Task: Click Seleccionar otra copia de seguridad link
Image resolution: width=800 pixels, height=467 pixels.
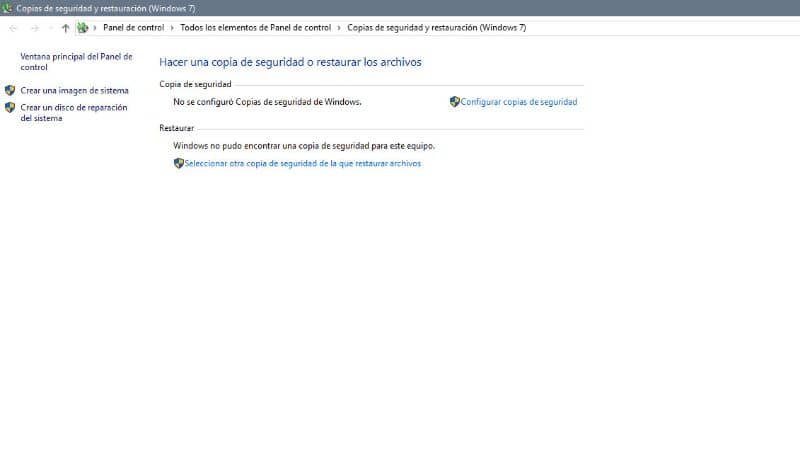Action: (x=303, y=163)
